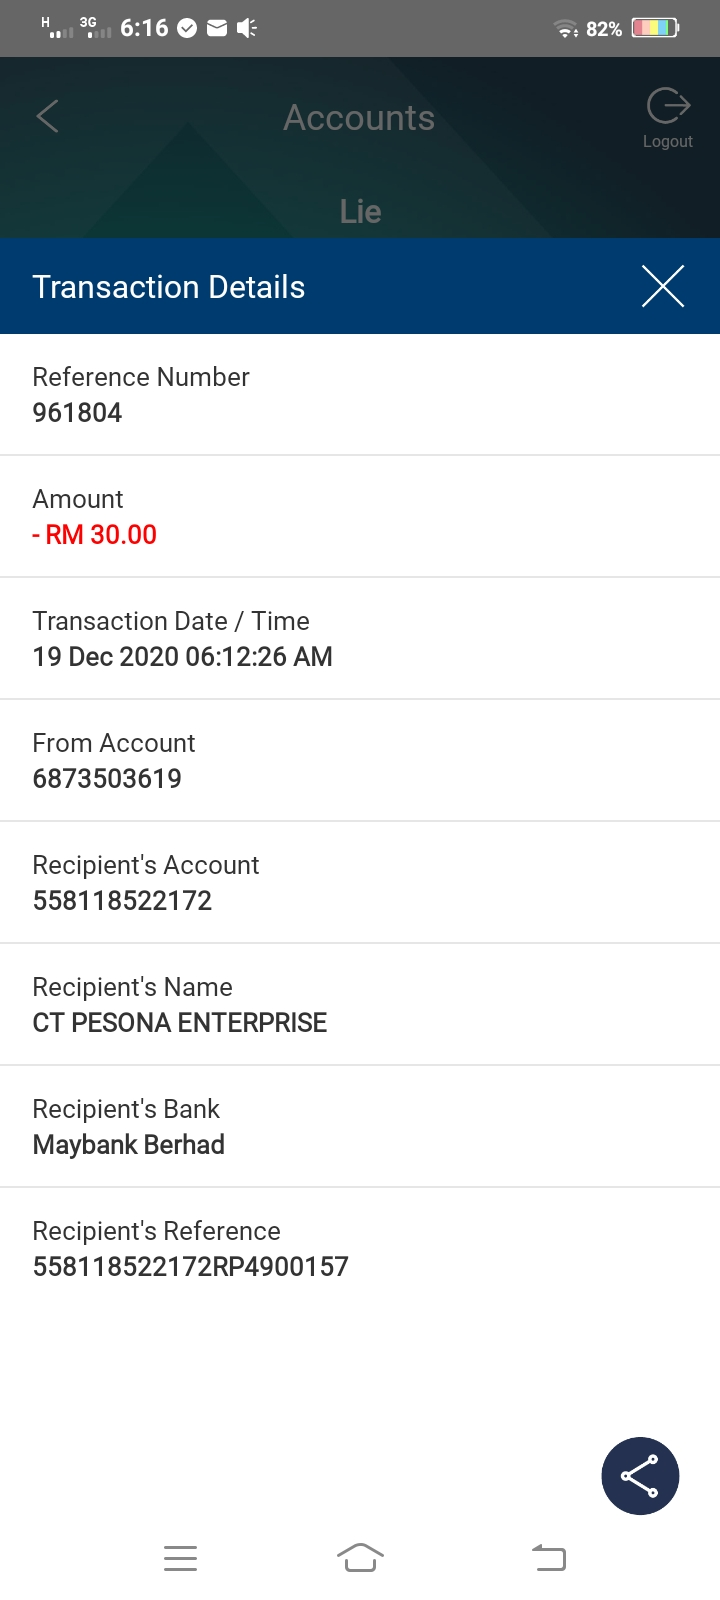
Task: Close the Transaction Details panel
Action: click(x=662, y=287)
